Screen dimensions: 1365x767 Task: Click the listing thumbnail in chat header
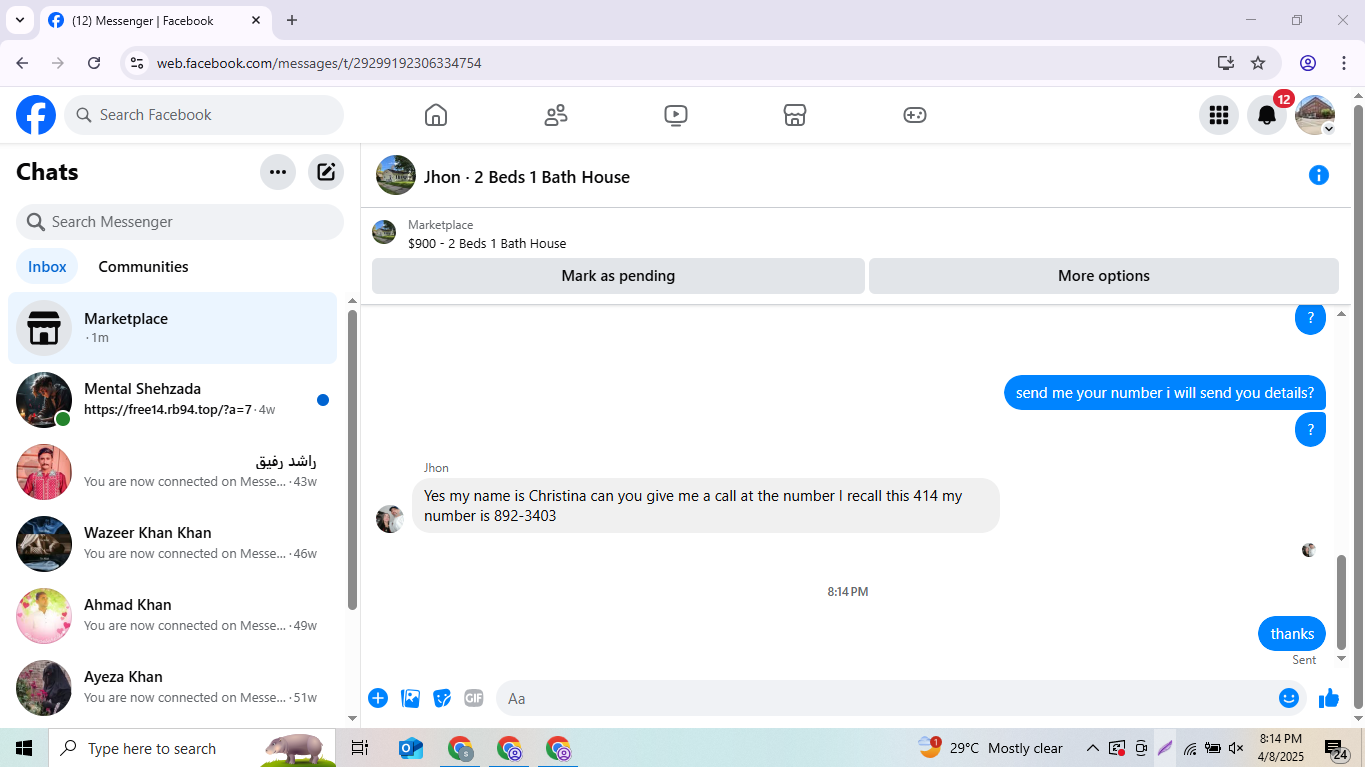pyautogui.click(x=396, y=175)
